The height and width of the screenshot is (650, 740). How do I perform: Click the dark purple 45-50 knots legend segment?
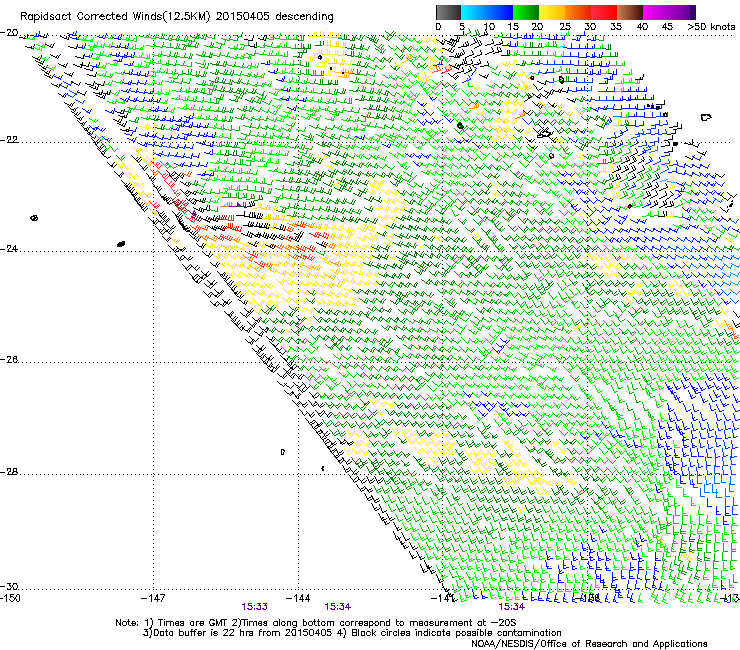tap(682, 12)
